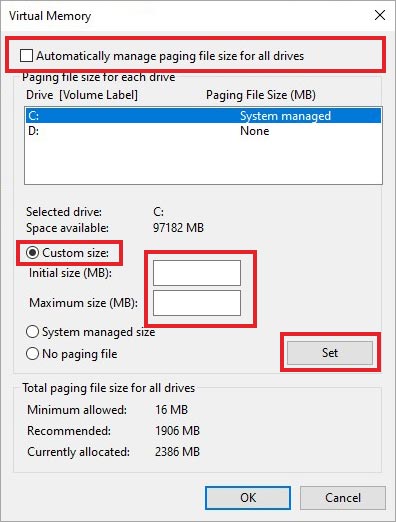This screenshot has height=522, width=396.
Task: Select the System managed size option
Action: [32, 332]
